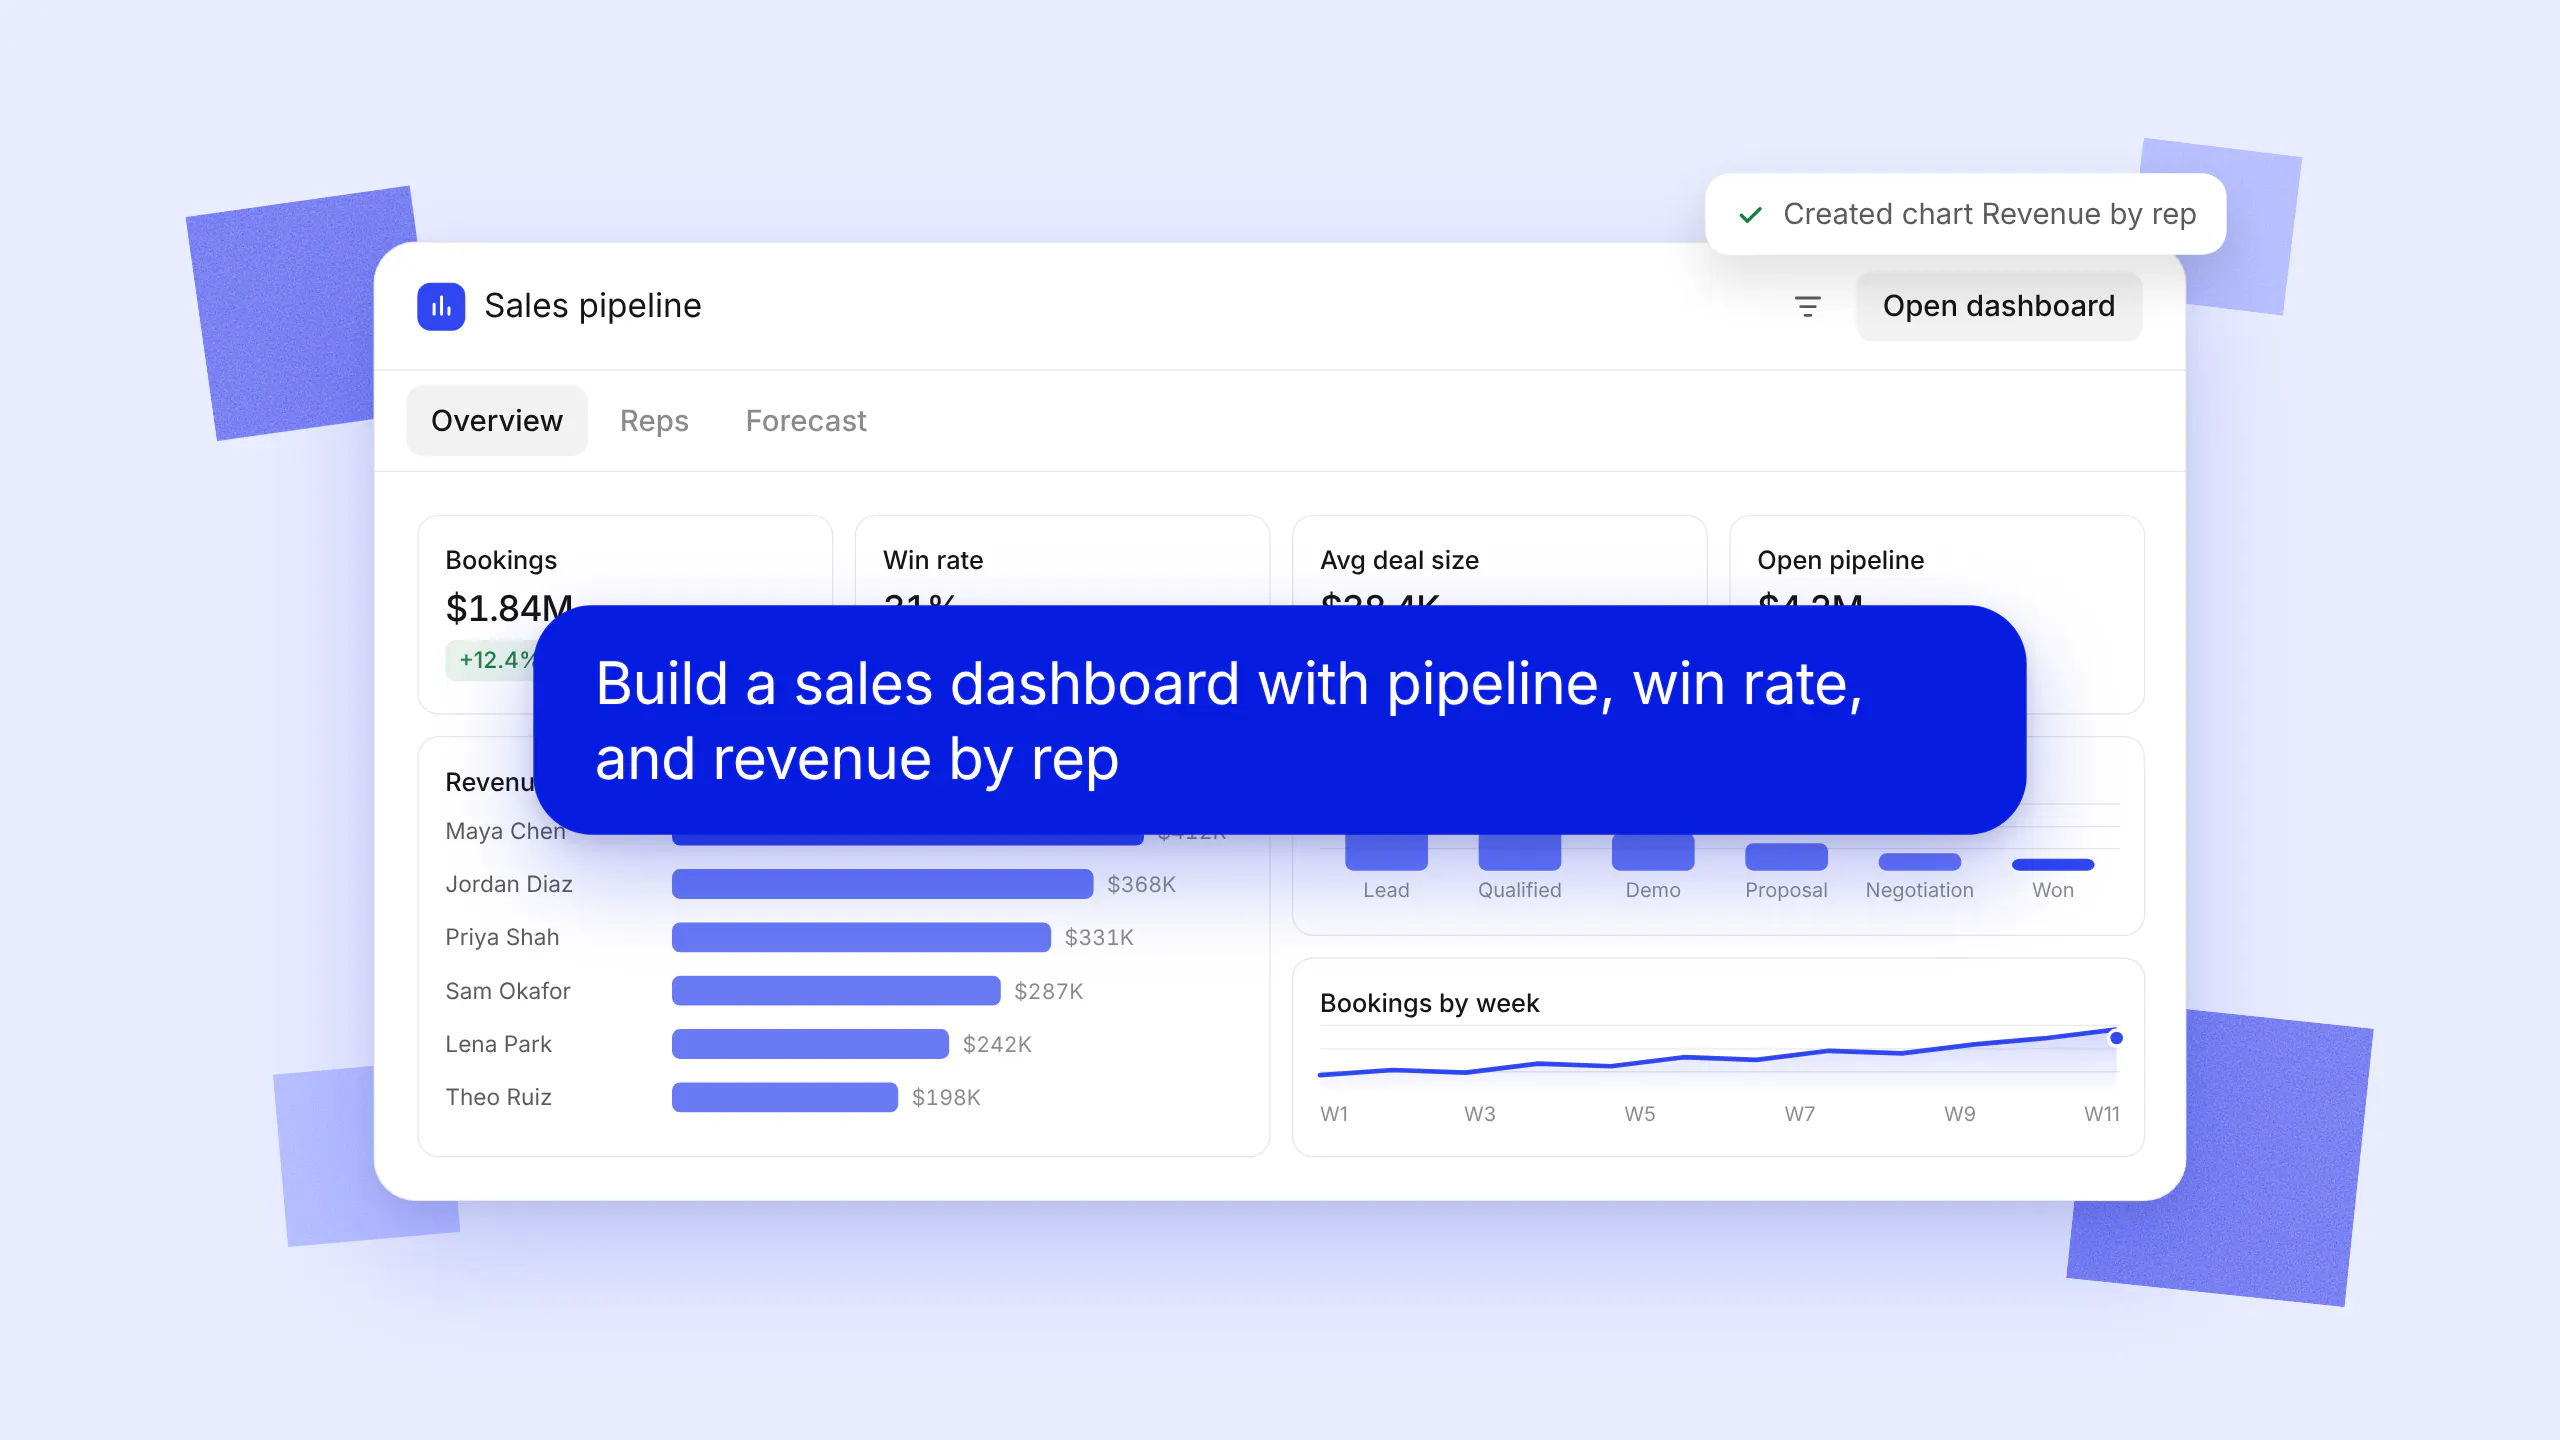The image size is (2560, 1440).
Task: Click the Theo Ruiz revenue bar
Action: coord(785,1097)
